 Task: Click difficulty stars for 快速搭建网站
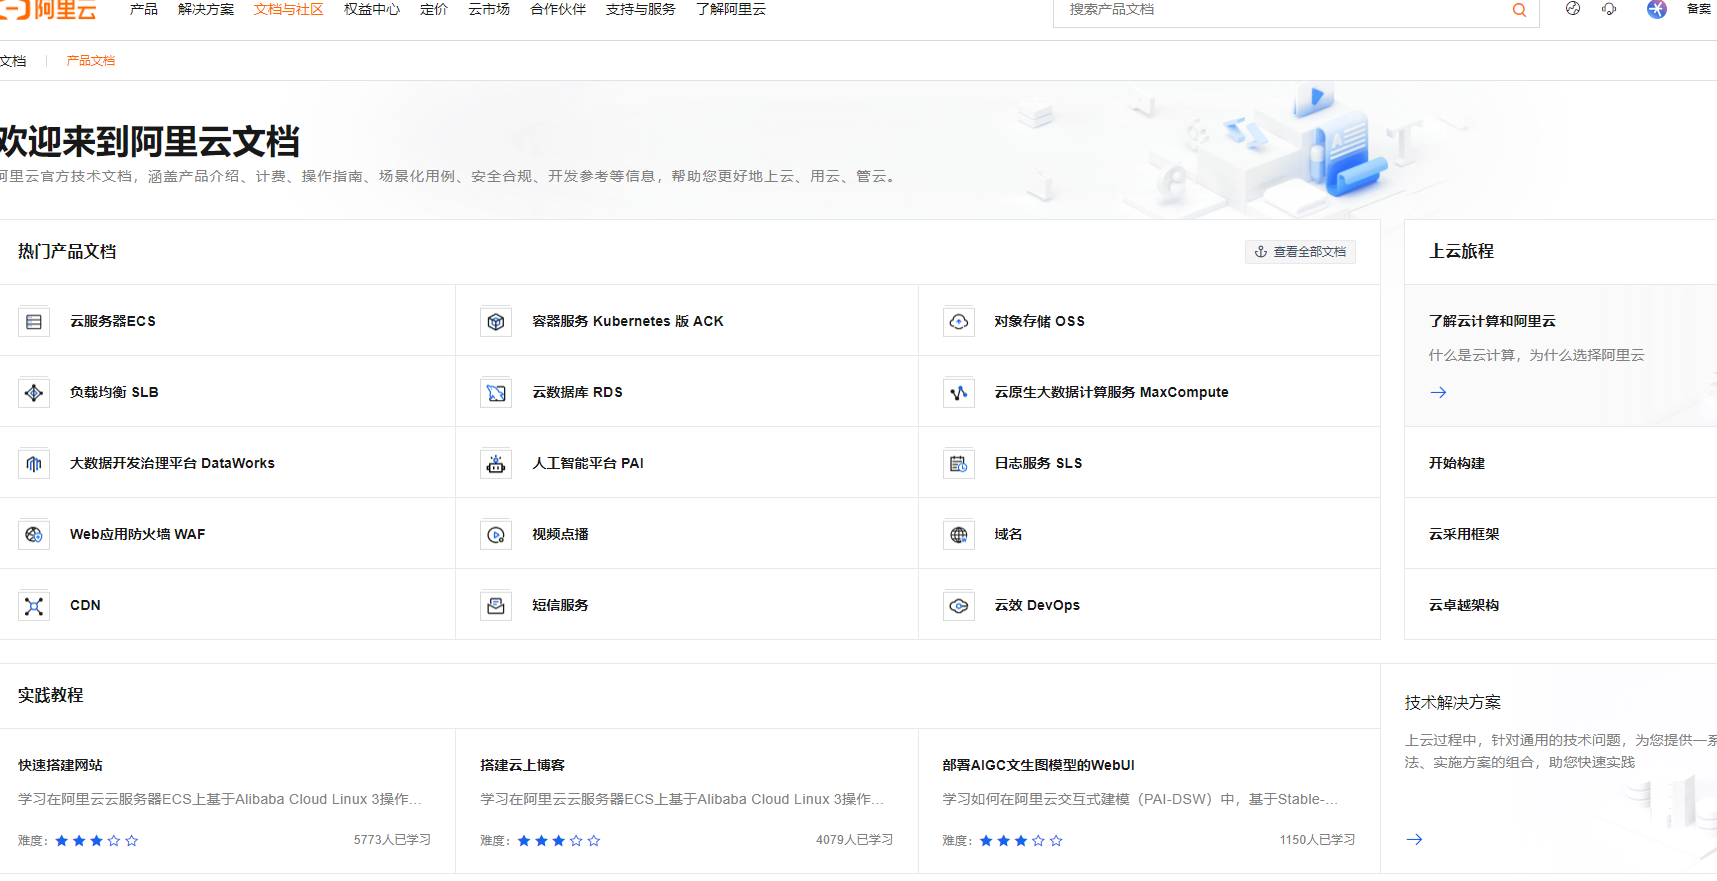(97, 841)
